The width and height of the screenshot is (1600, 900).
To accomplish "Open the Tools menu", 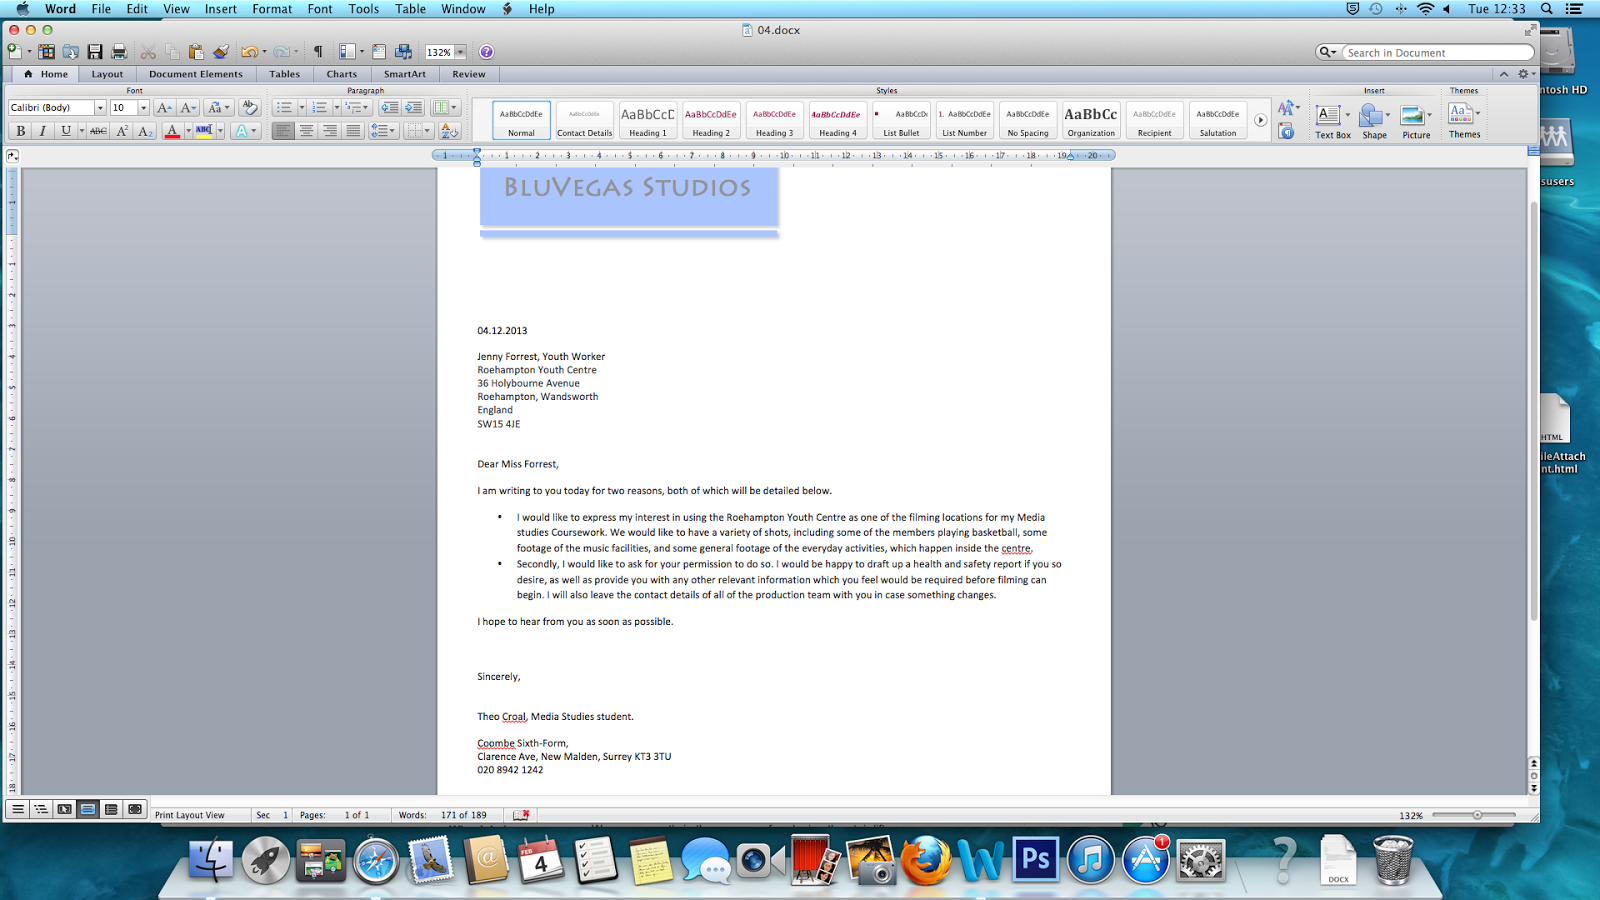I will pyautogui.click(x=364, y=9).
